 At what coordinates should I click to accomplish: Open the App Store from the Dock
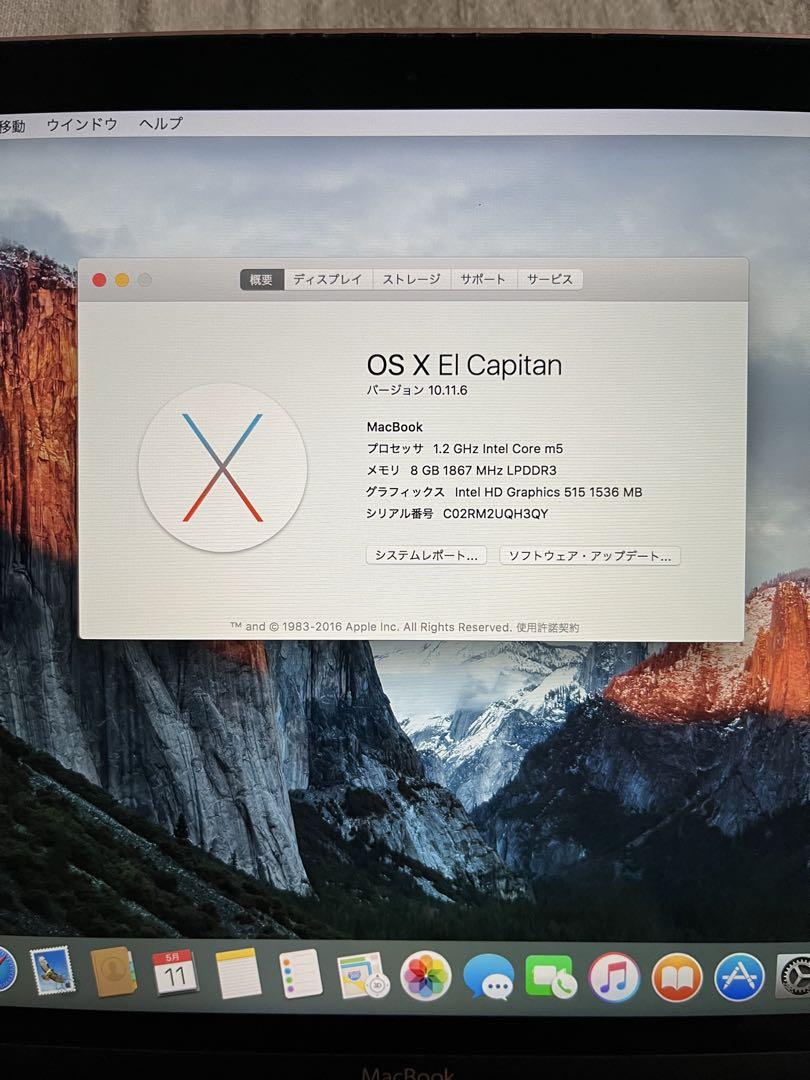[x=739, y=977]
